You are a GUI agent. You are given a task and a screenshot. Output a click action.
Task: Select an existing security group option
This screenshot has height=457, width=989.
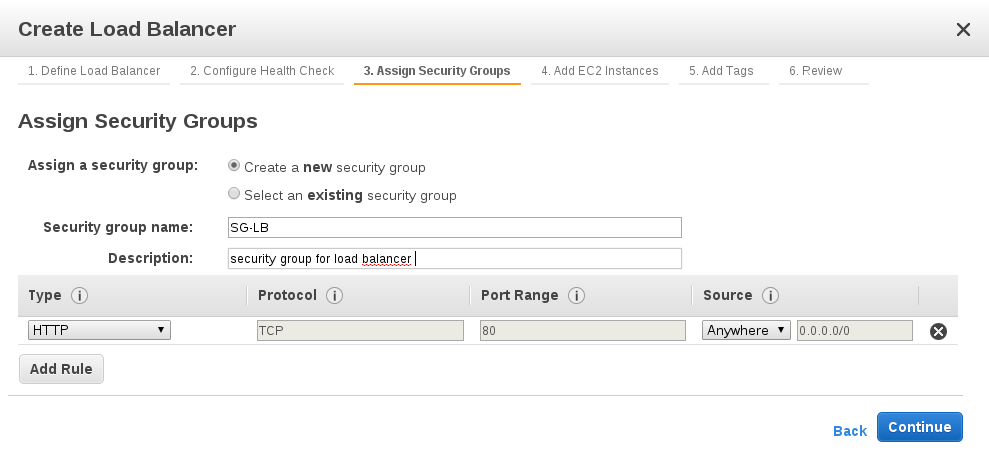click(234, 194)
